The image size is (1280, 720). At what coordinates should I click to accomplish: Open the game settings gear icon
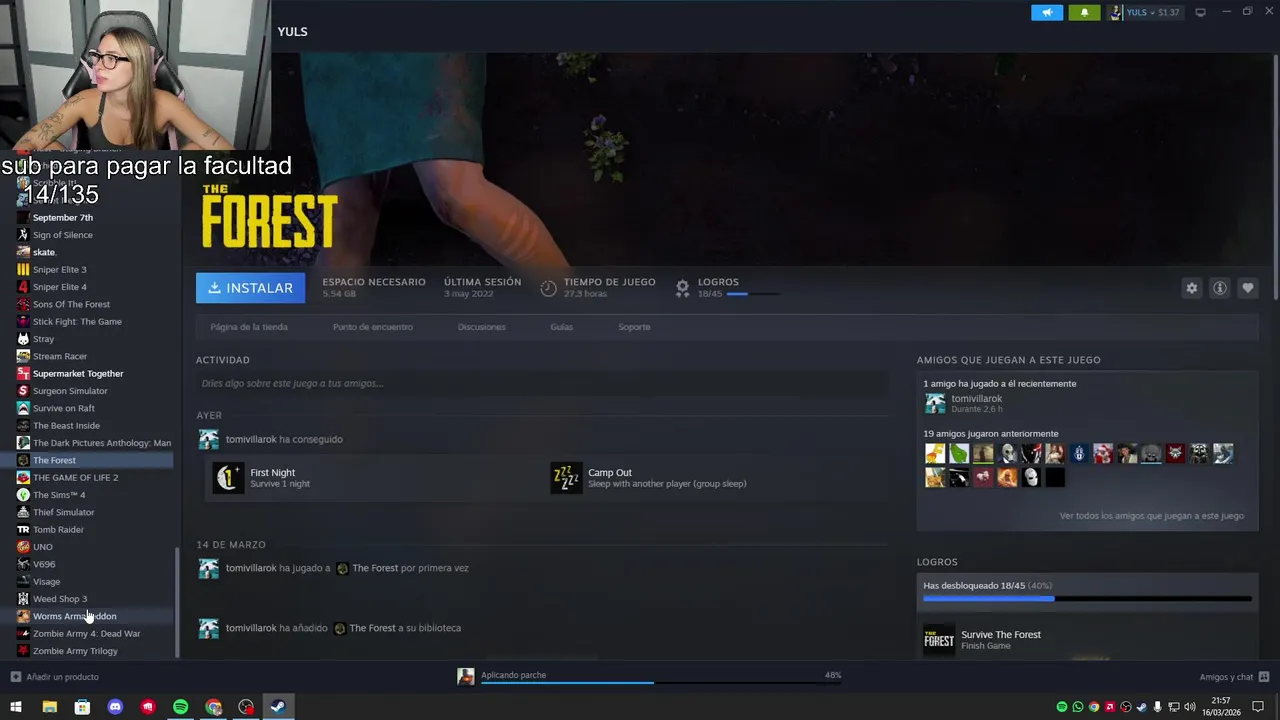point(1191,288)
